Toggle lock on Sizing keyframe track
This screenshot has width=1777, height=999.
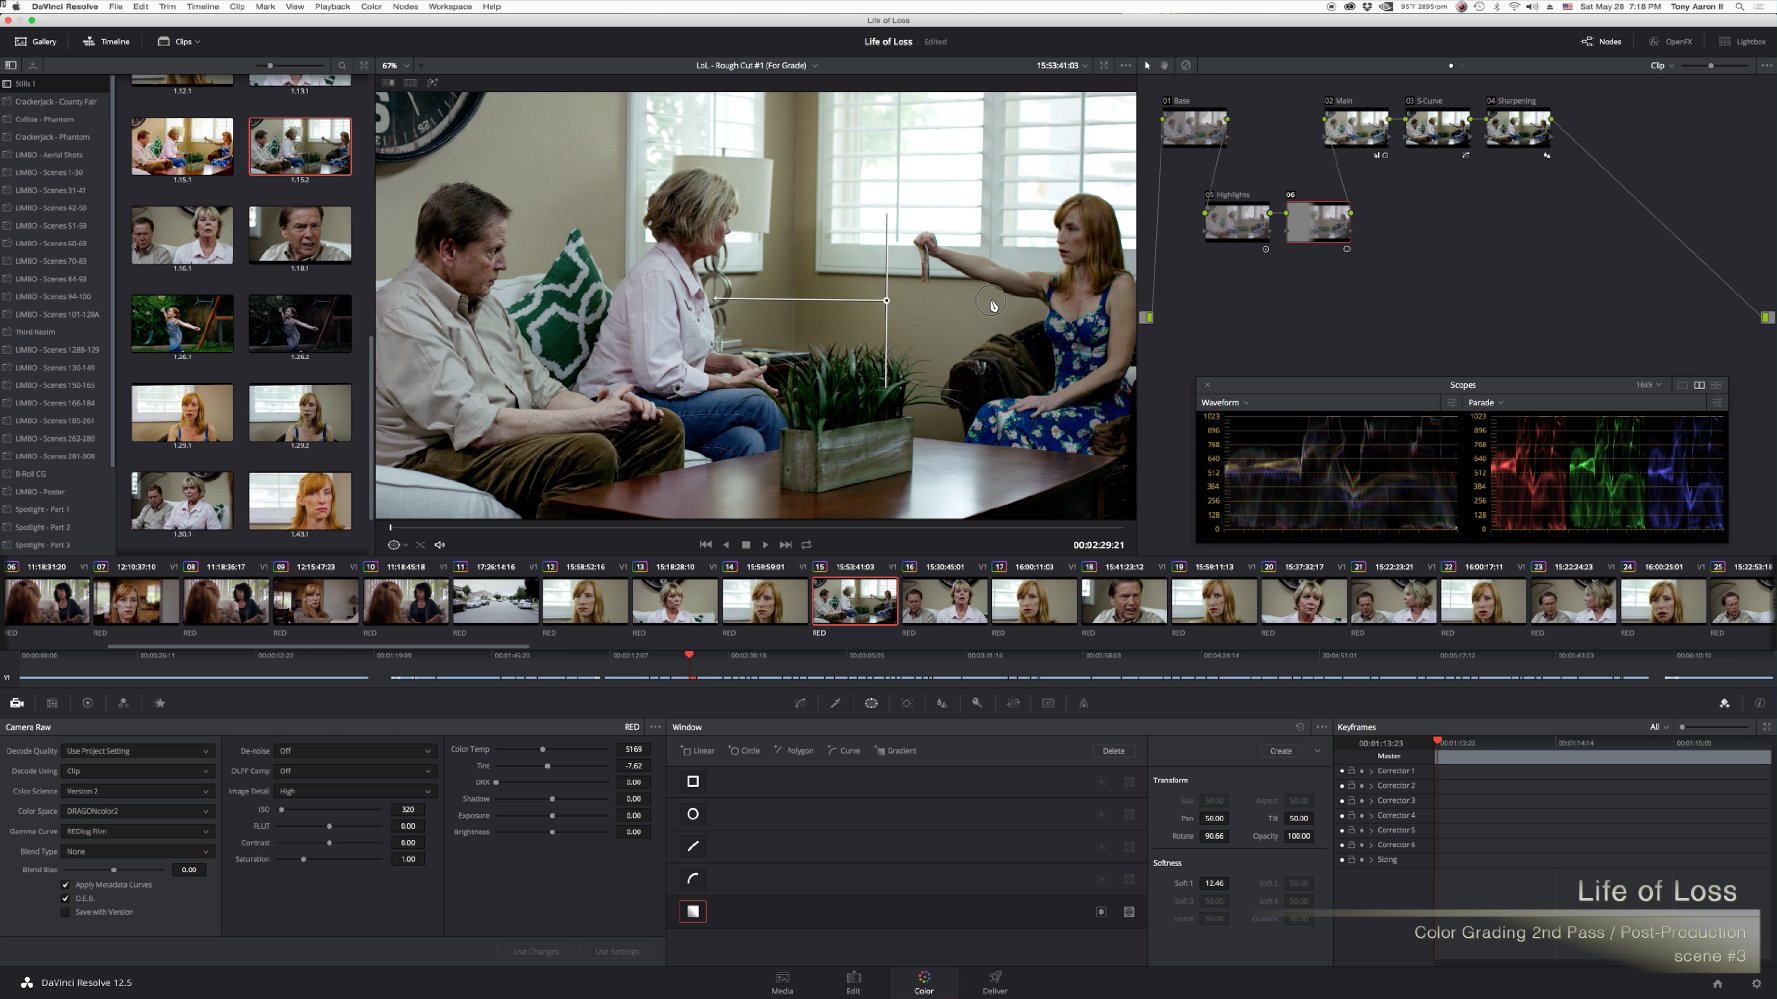(1351, 859)
